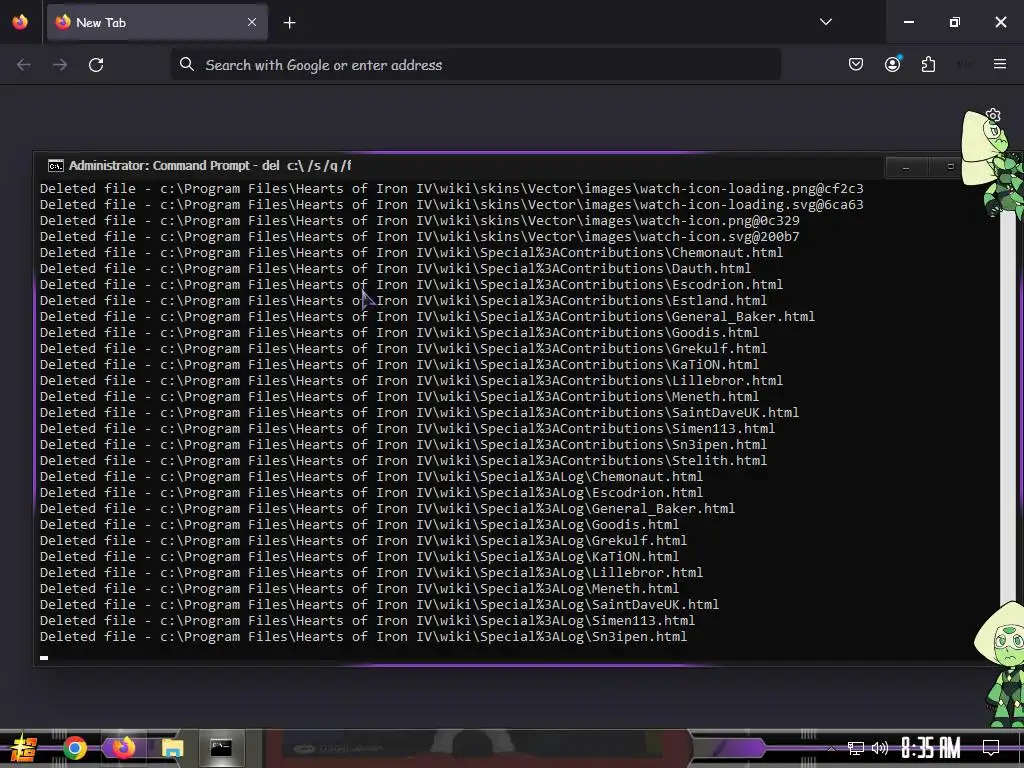This screenshot has height=768, width=1024.
Task: Click line ending Contributions\KaTiON.html
Action: (x=399, y=364)
